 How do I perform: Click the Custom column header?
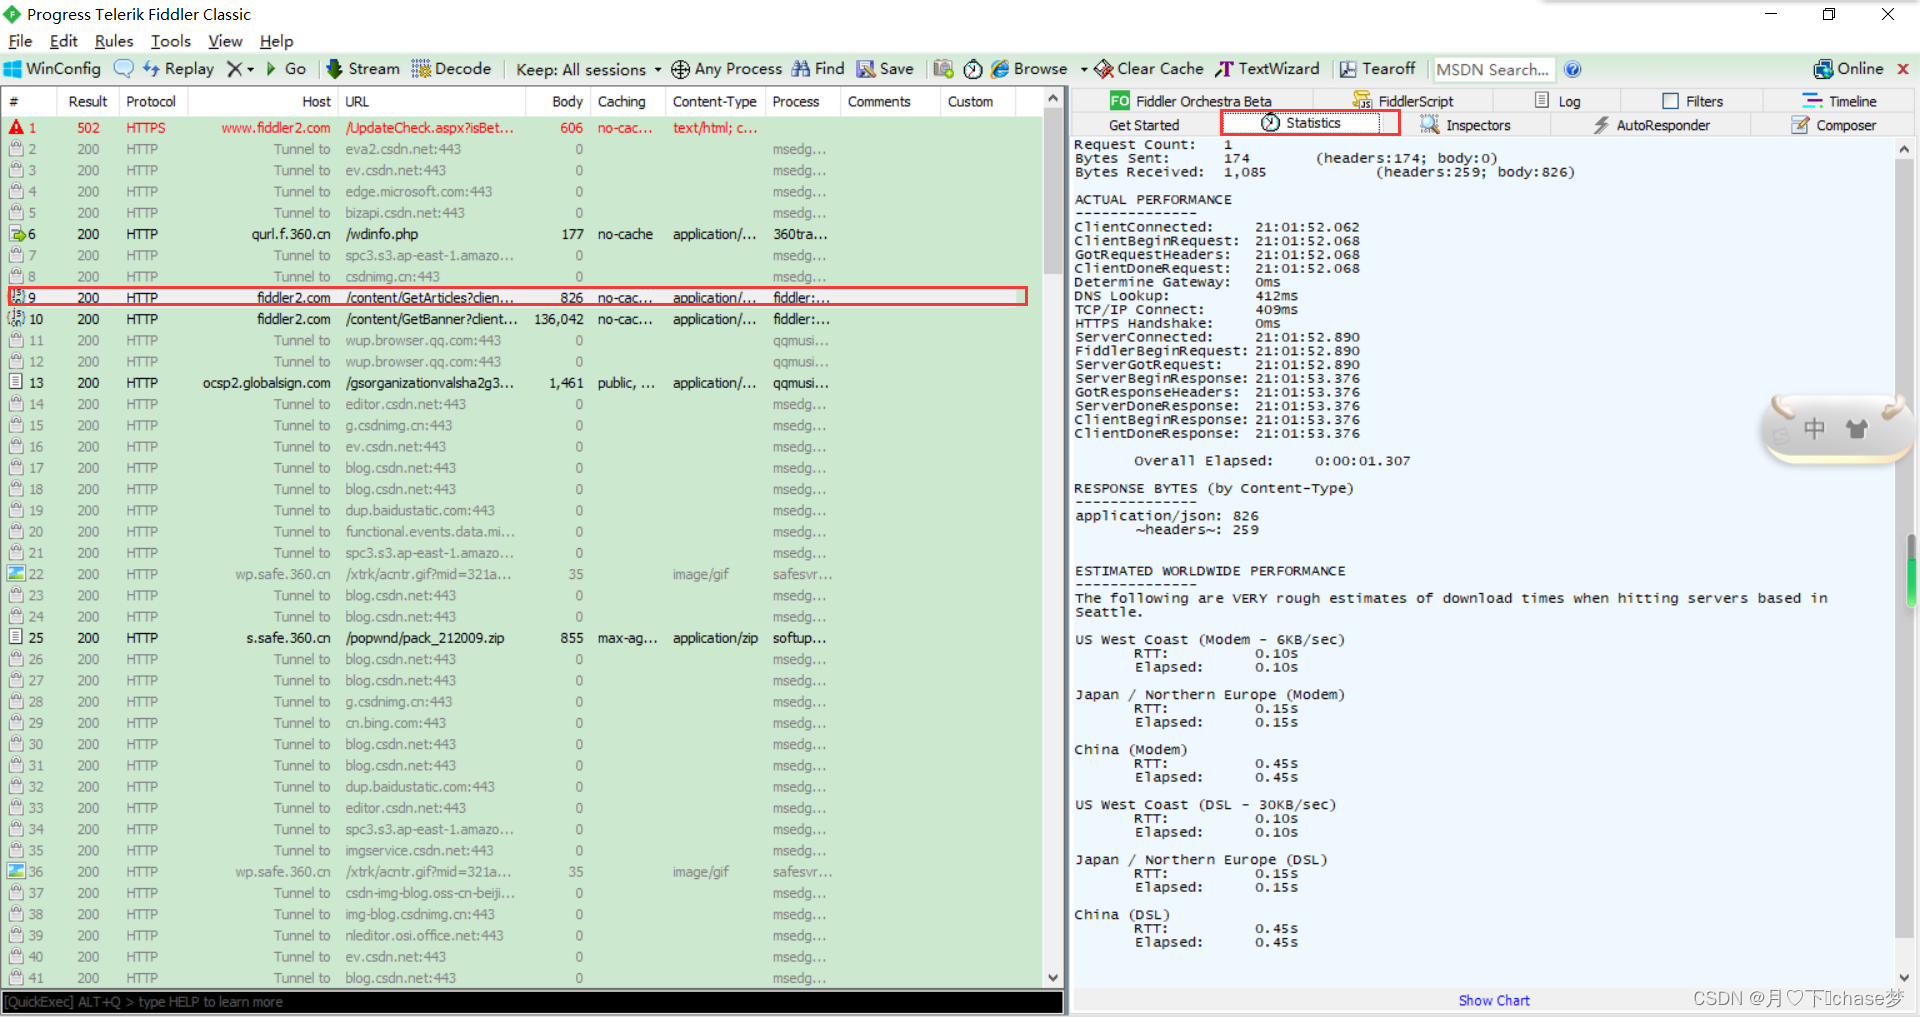[977, 101]
